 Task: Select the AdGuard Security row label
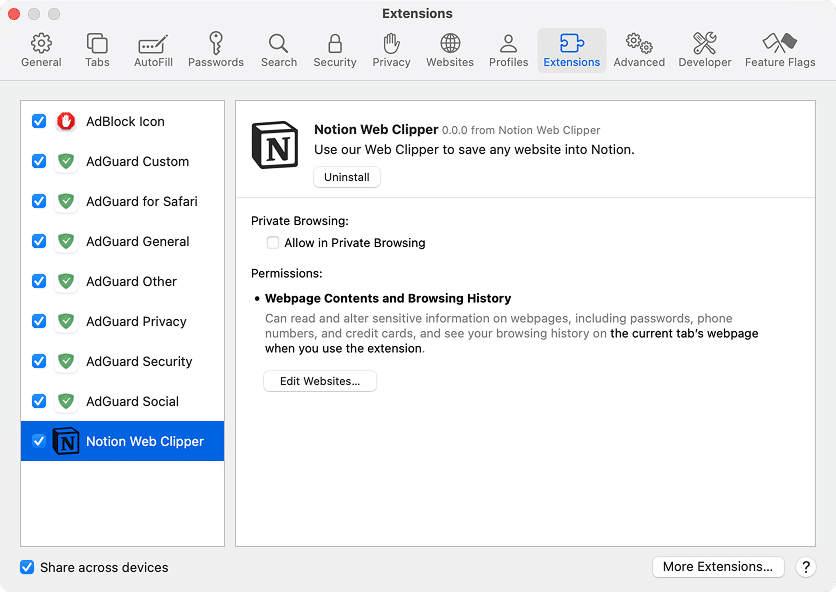[x=139, y=362]
